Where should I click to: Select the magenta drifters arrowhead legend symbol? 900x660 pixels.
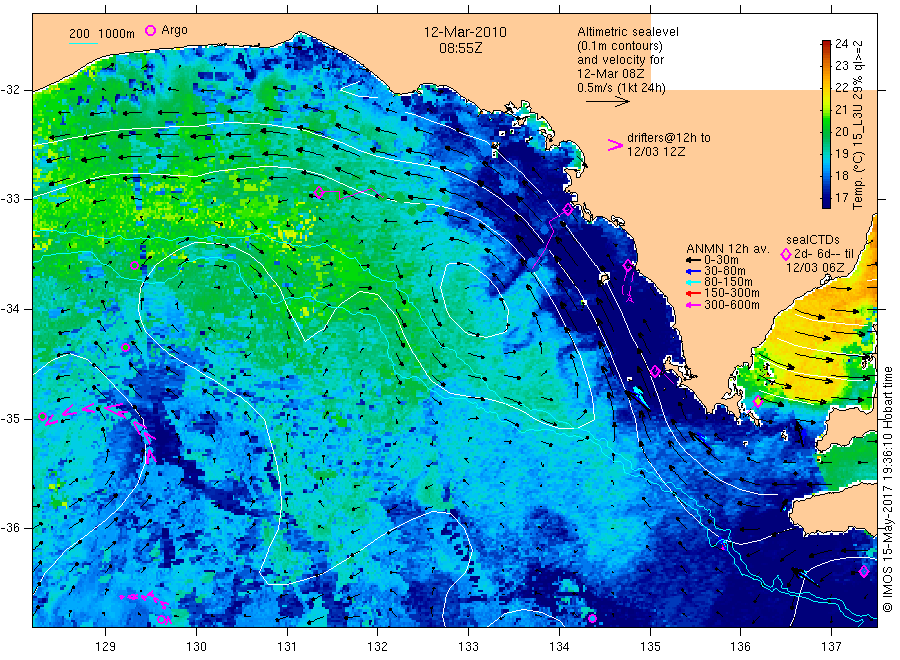615,145
